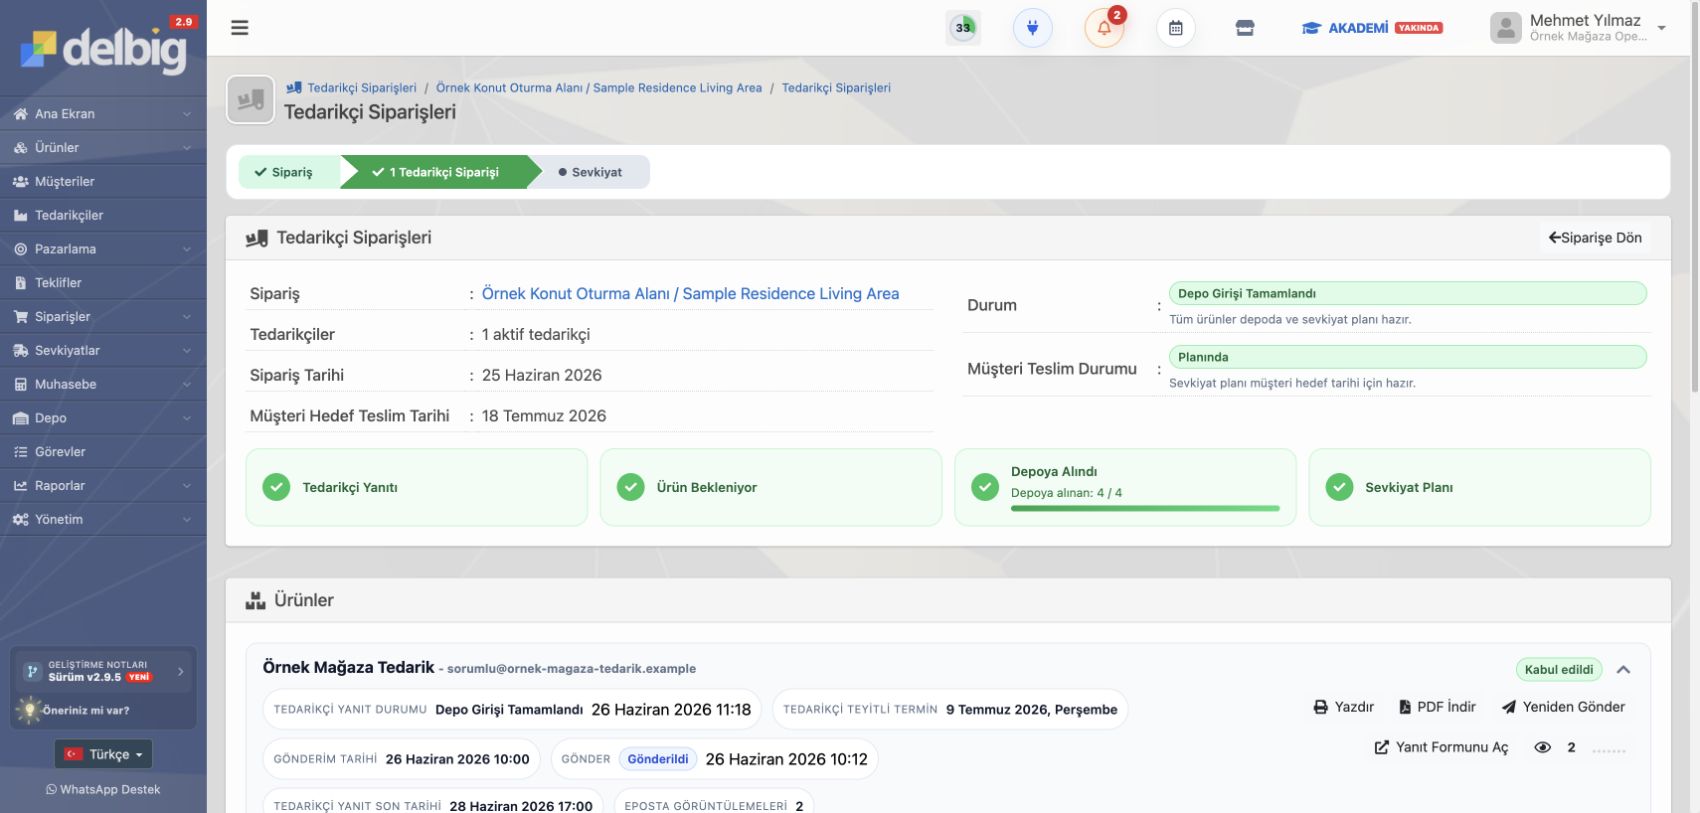The height and width of the screenshot is (813, 1700).
Task: Collapse the Örnek Mağaza Tedarik panel chevron
Action: [1623, 669]
